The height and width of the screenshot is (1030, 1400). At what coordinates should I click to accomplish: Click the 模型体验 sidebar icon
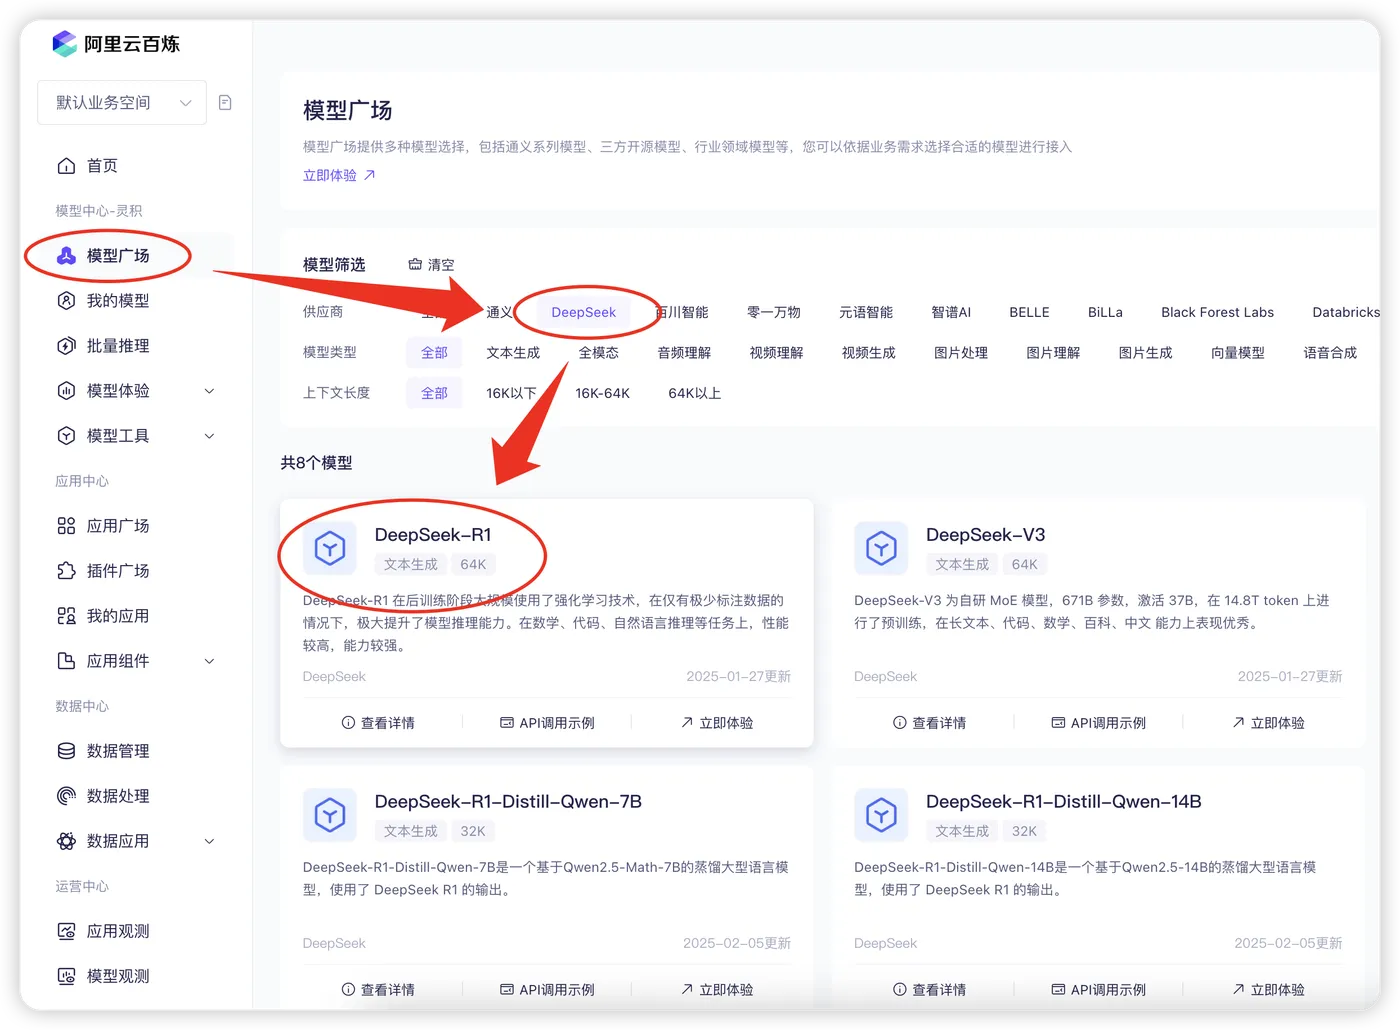(66, 391)
